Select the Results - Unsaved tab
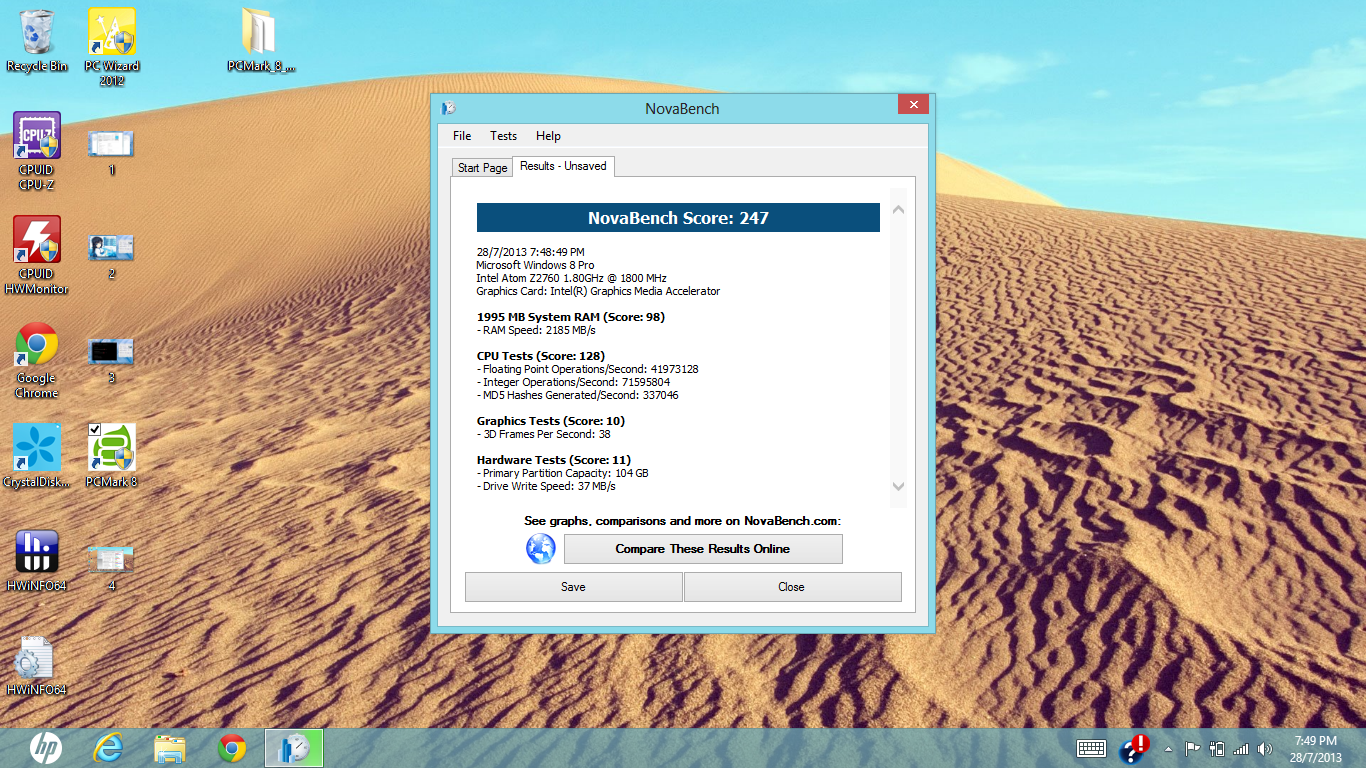The image size is (1366, 768). 563,166
